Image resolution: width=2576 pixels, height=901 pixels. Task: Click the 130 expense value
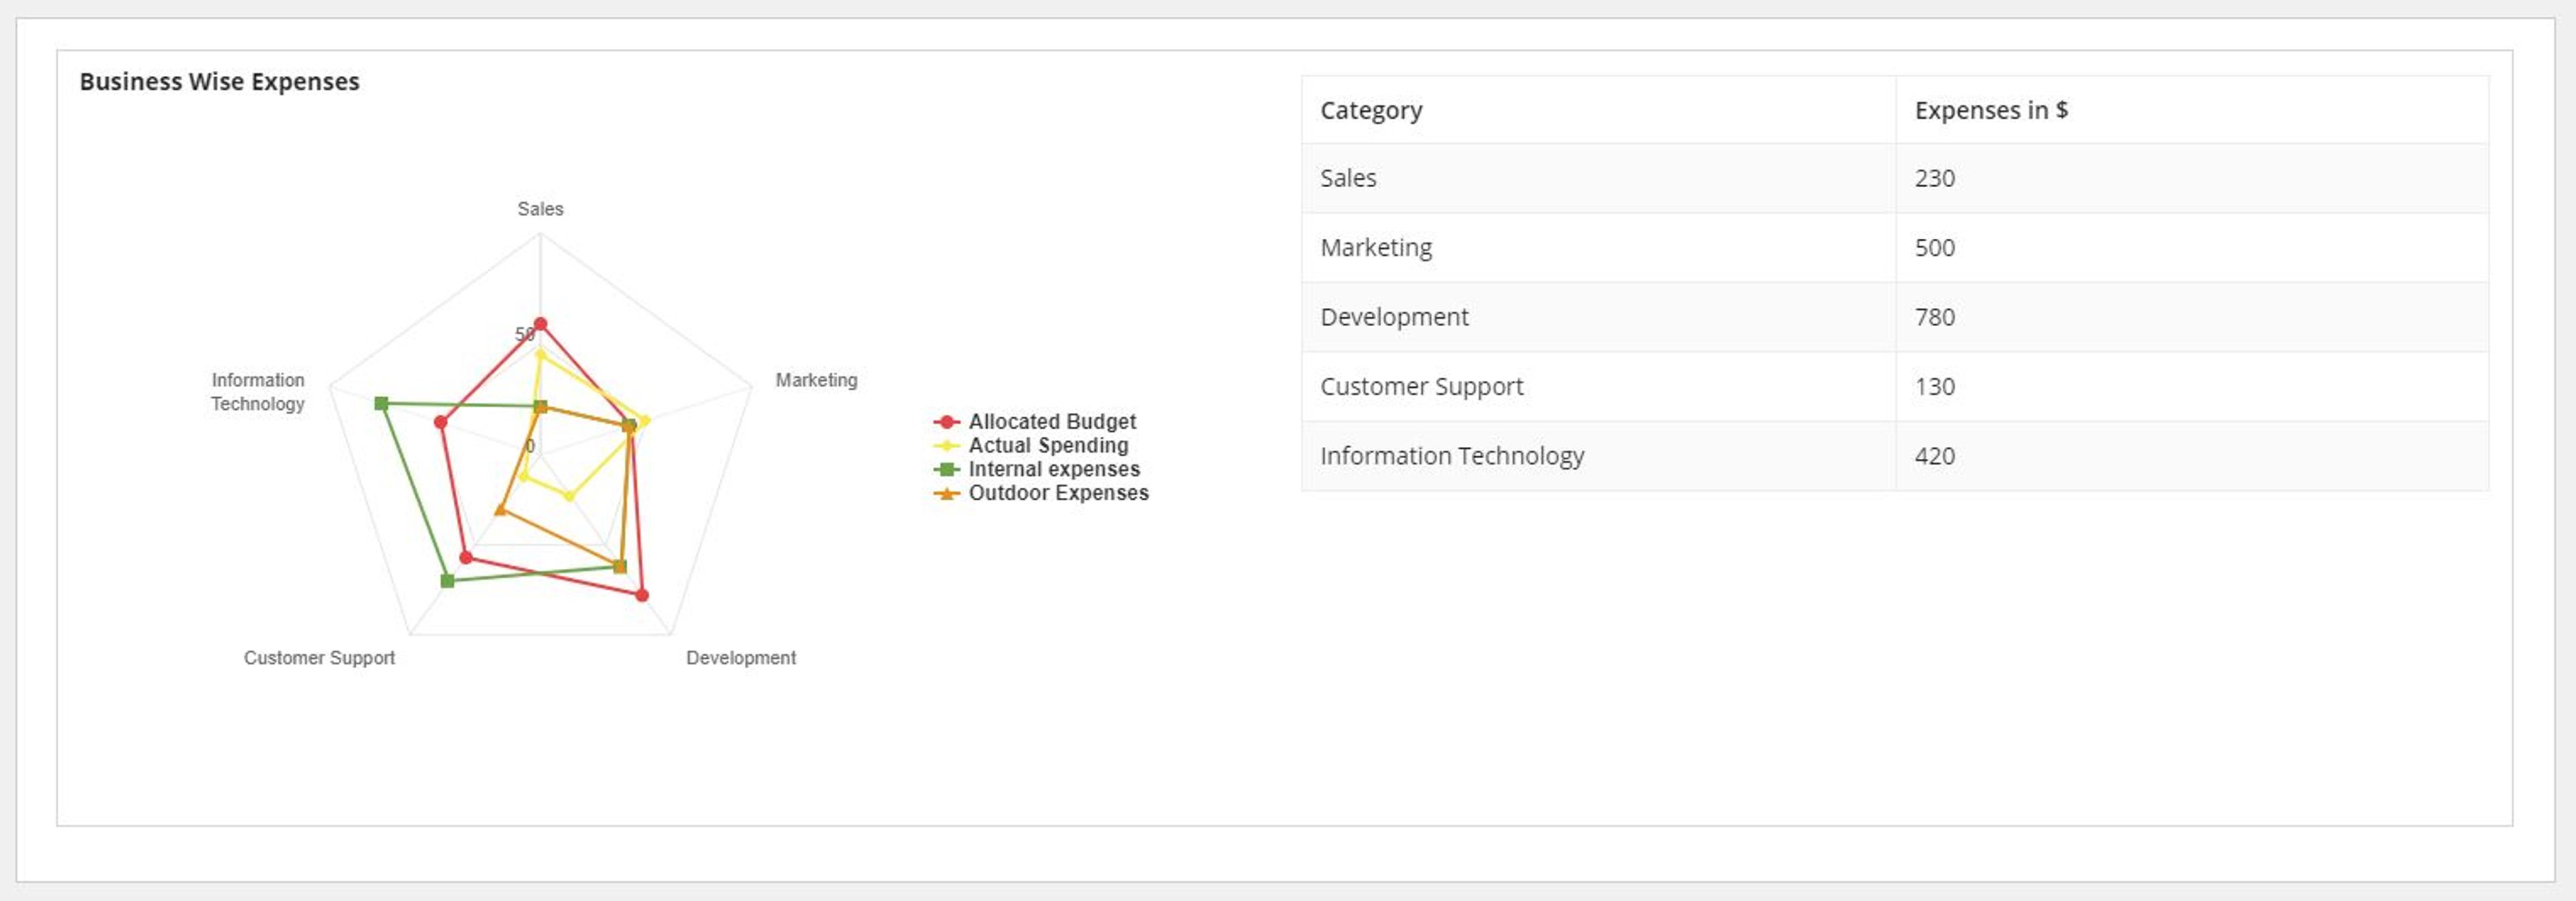[x=1934, y=386]
